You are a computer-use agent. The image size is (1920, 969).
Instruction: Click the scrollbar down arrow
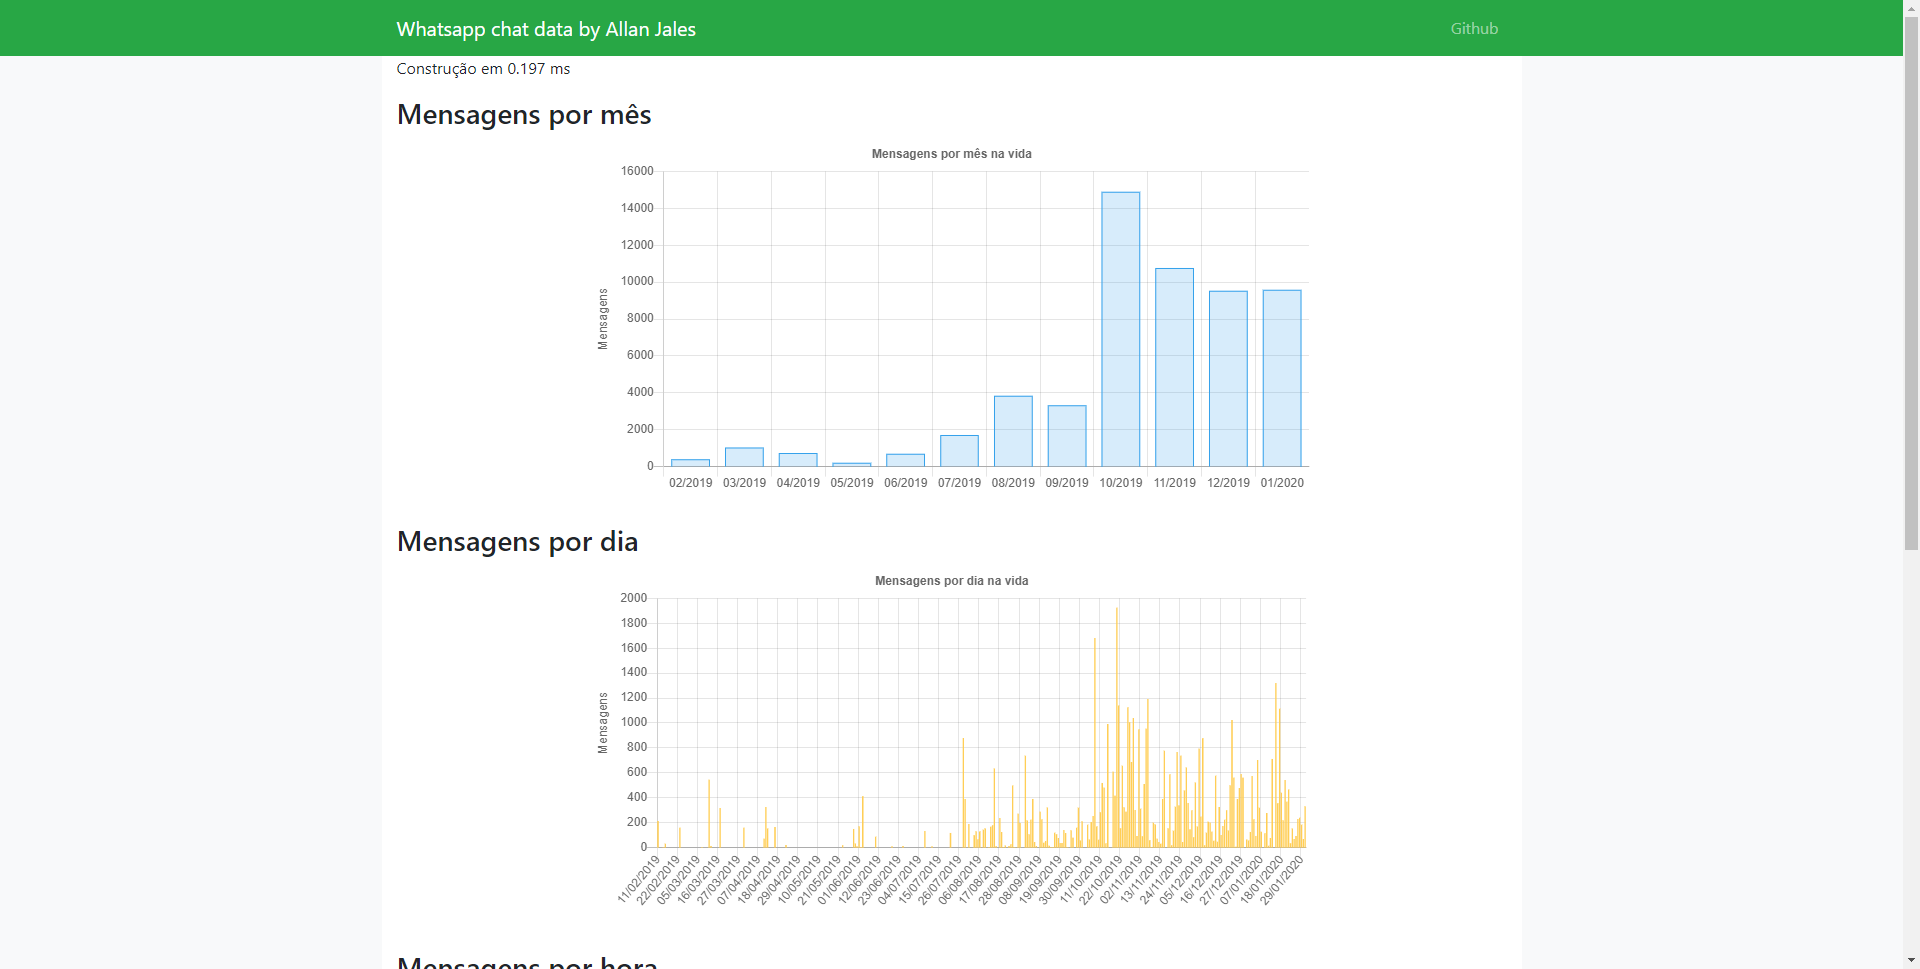coord(1911,960)
